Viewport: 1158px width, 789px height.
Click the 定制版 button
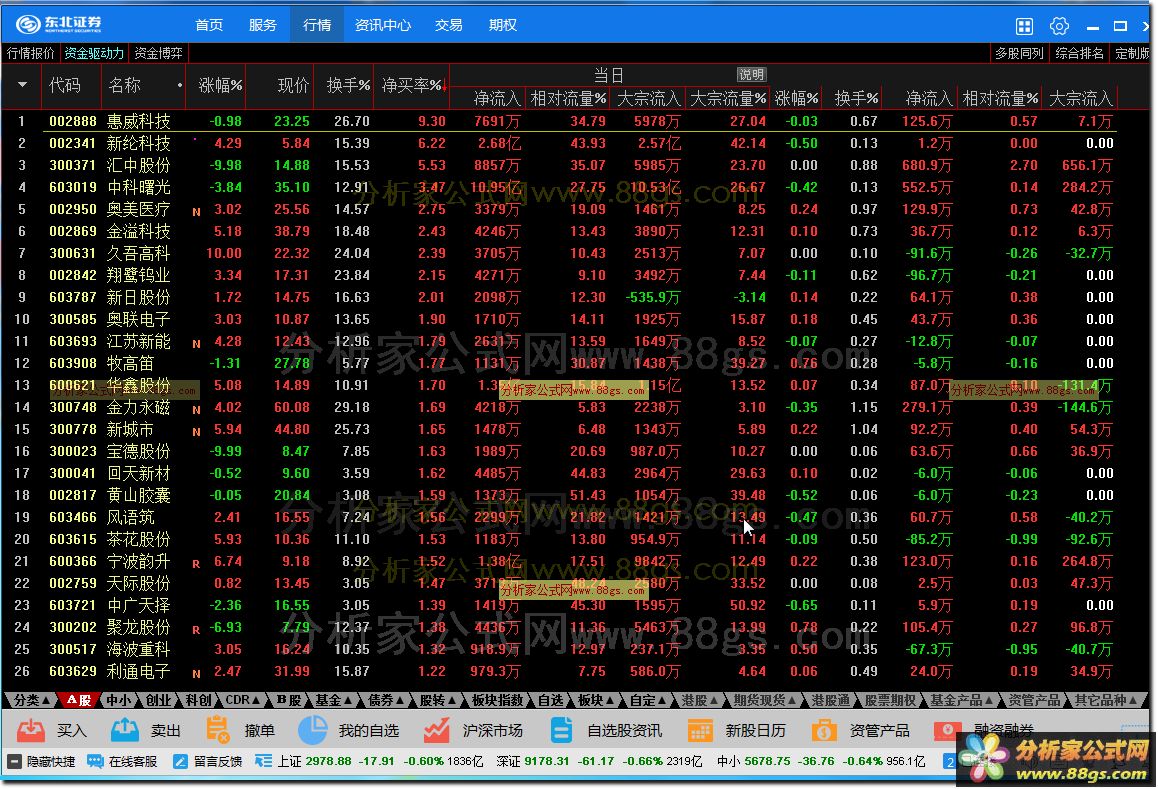click(x=1132, y=53)
